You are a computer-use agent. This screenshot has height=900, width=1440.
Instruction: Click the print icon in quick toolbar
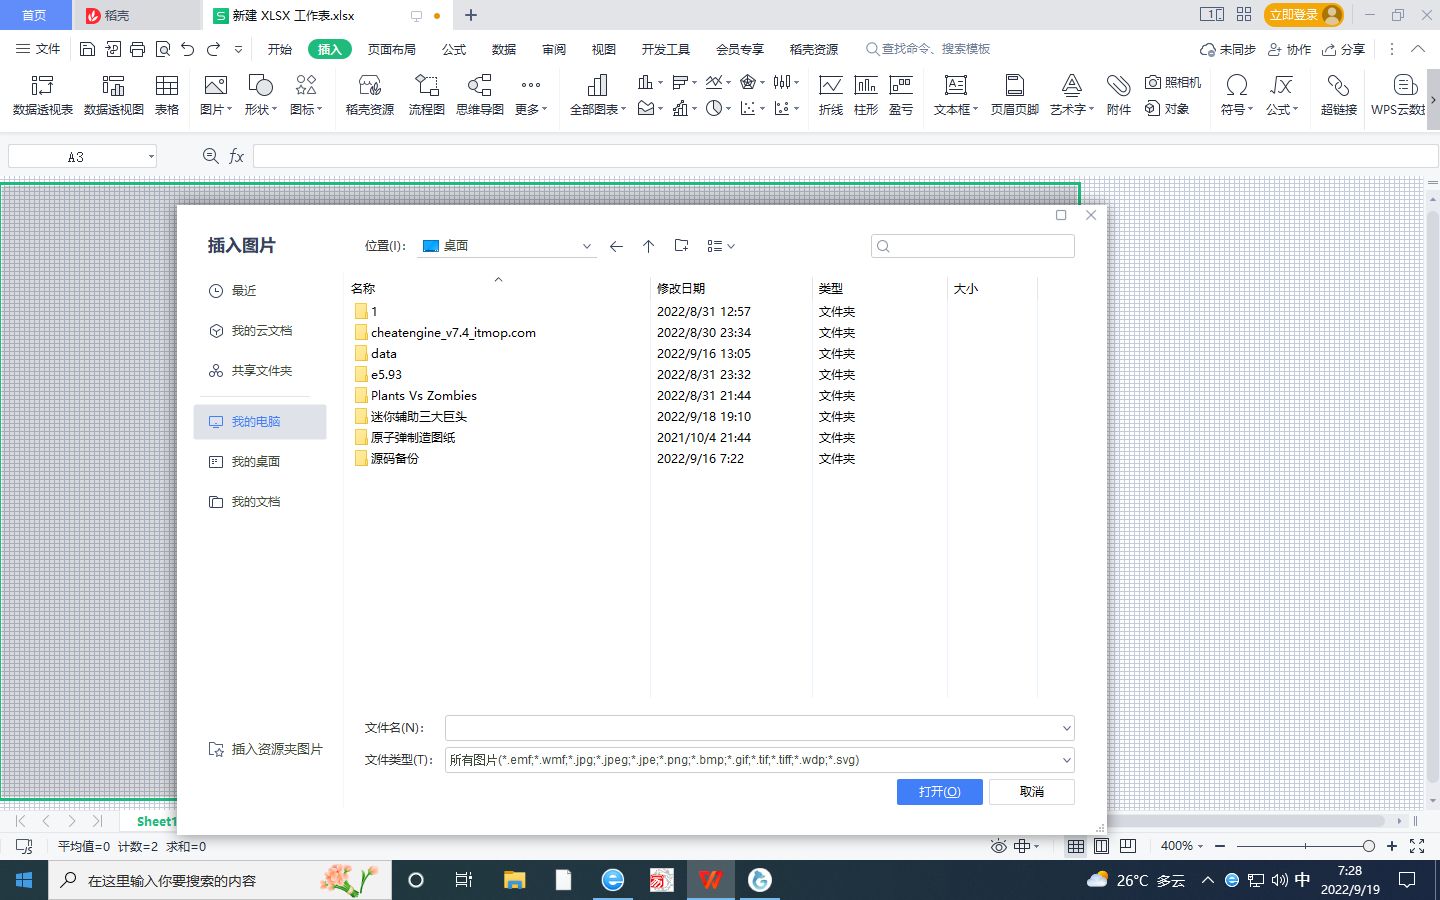[137, 49]
